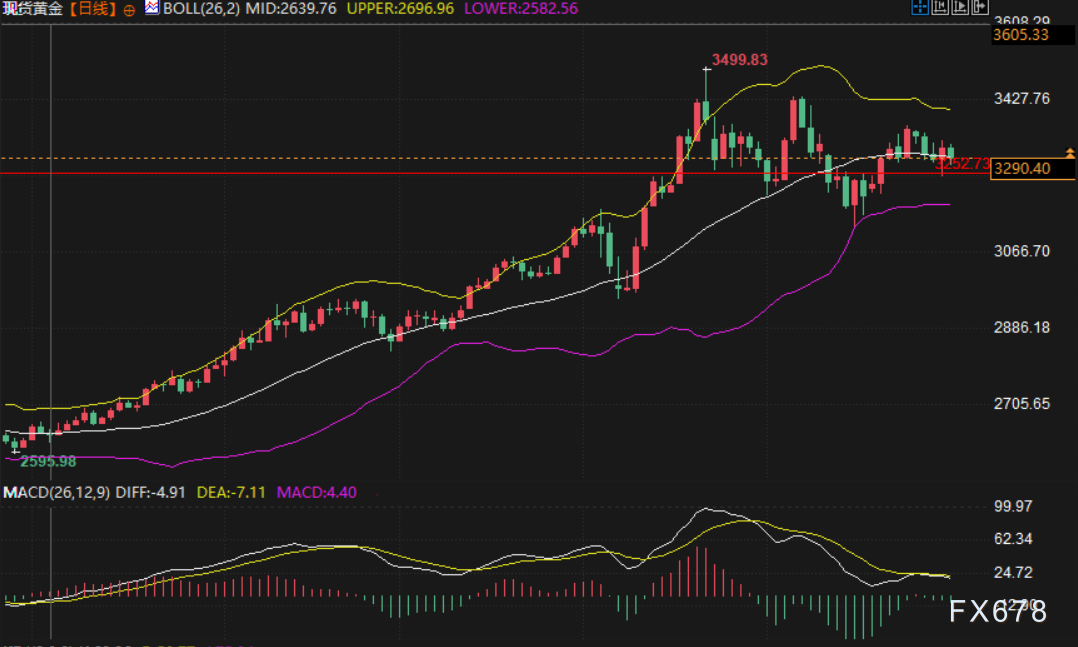
Task: Click the jump-to-start chart icon
Action: (x=940, y=8)
